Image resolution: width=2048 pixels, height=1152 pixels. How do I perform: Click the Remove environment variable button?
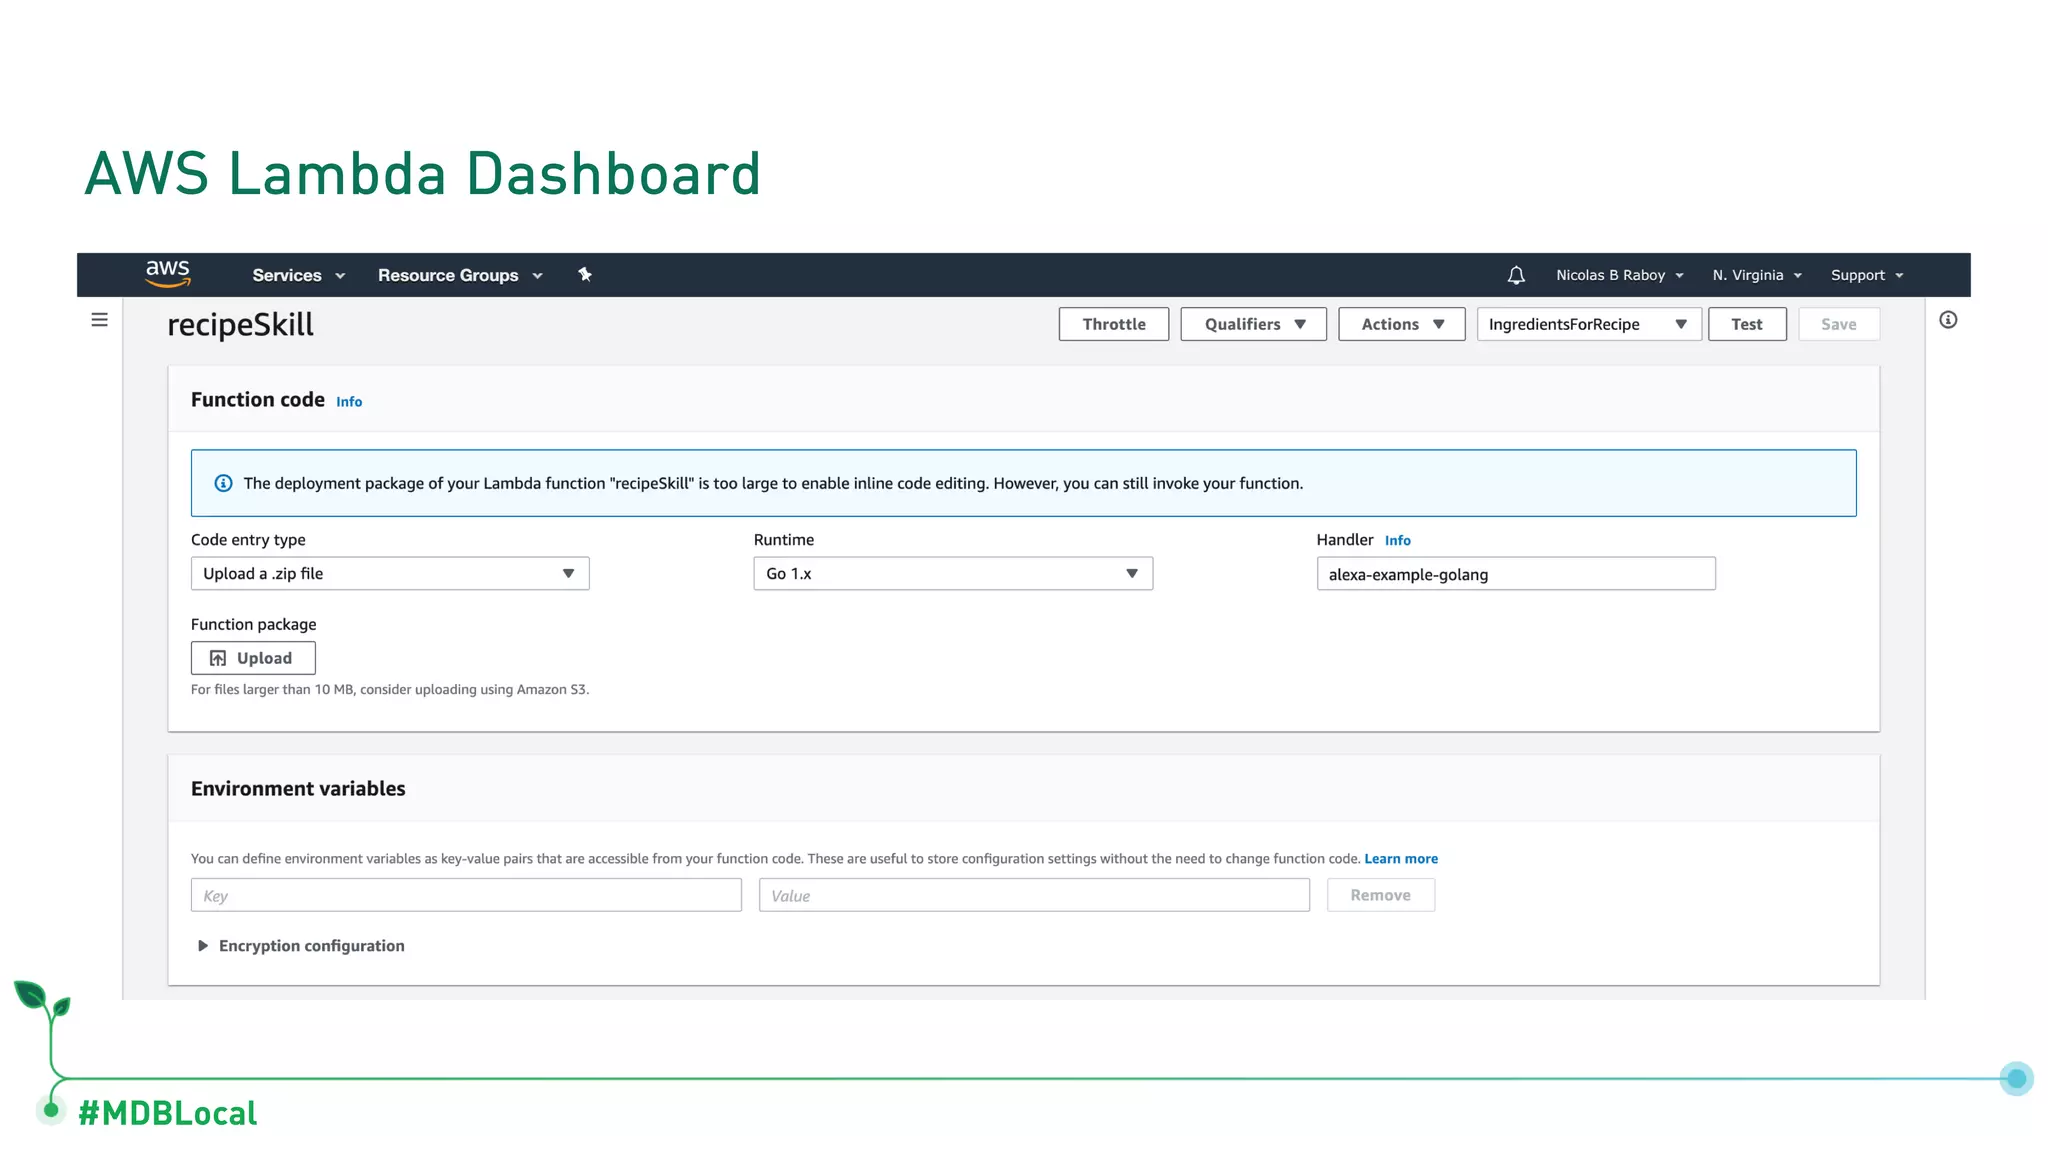[1381, 895]
